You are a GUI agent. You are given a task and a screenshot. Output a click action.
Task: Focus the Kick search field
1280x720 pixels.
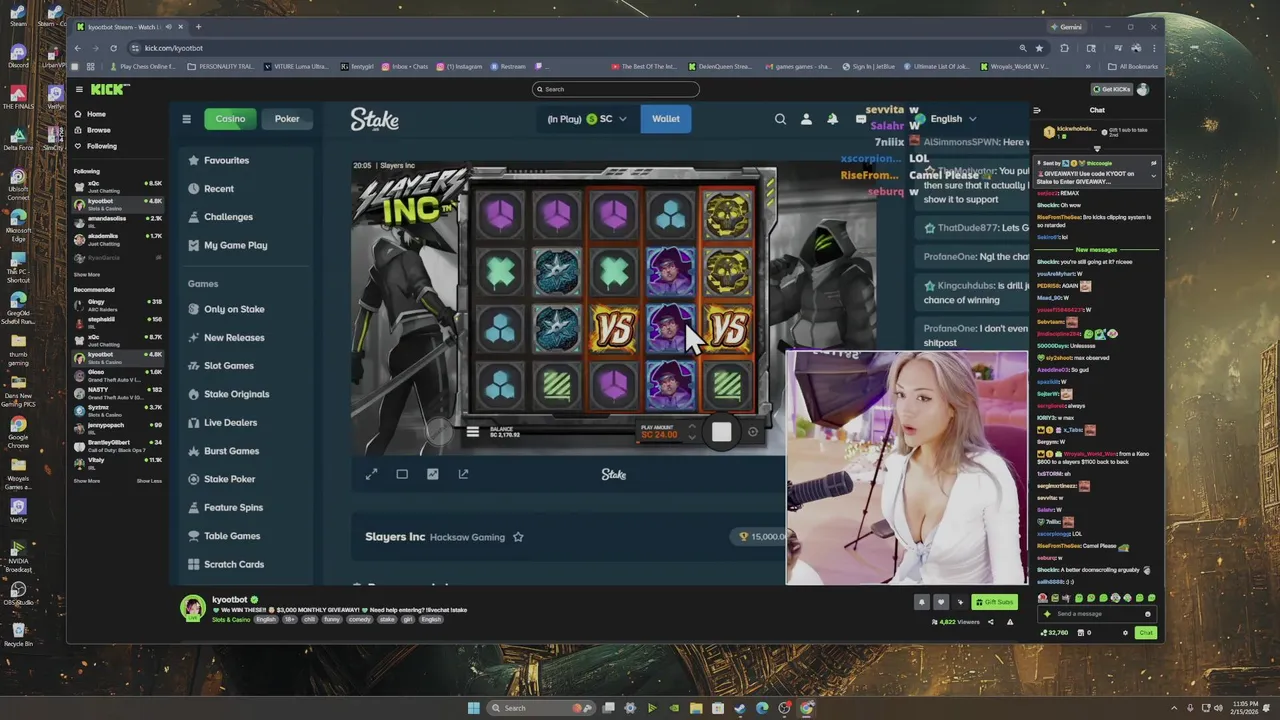point(616,89)
